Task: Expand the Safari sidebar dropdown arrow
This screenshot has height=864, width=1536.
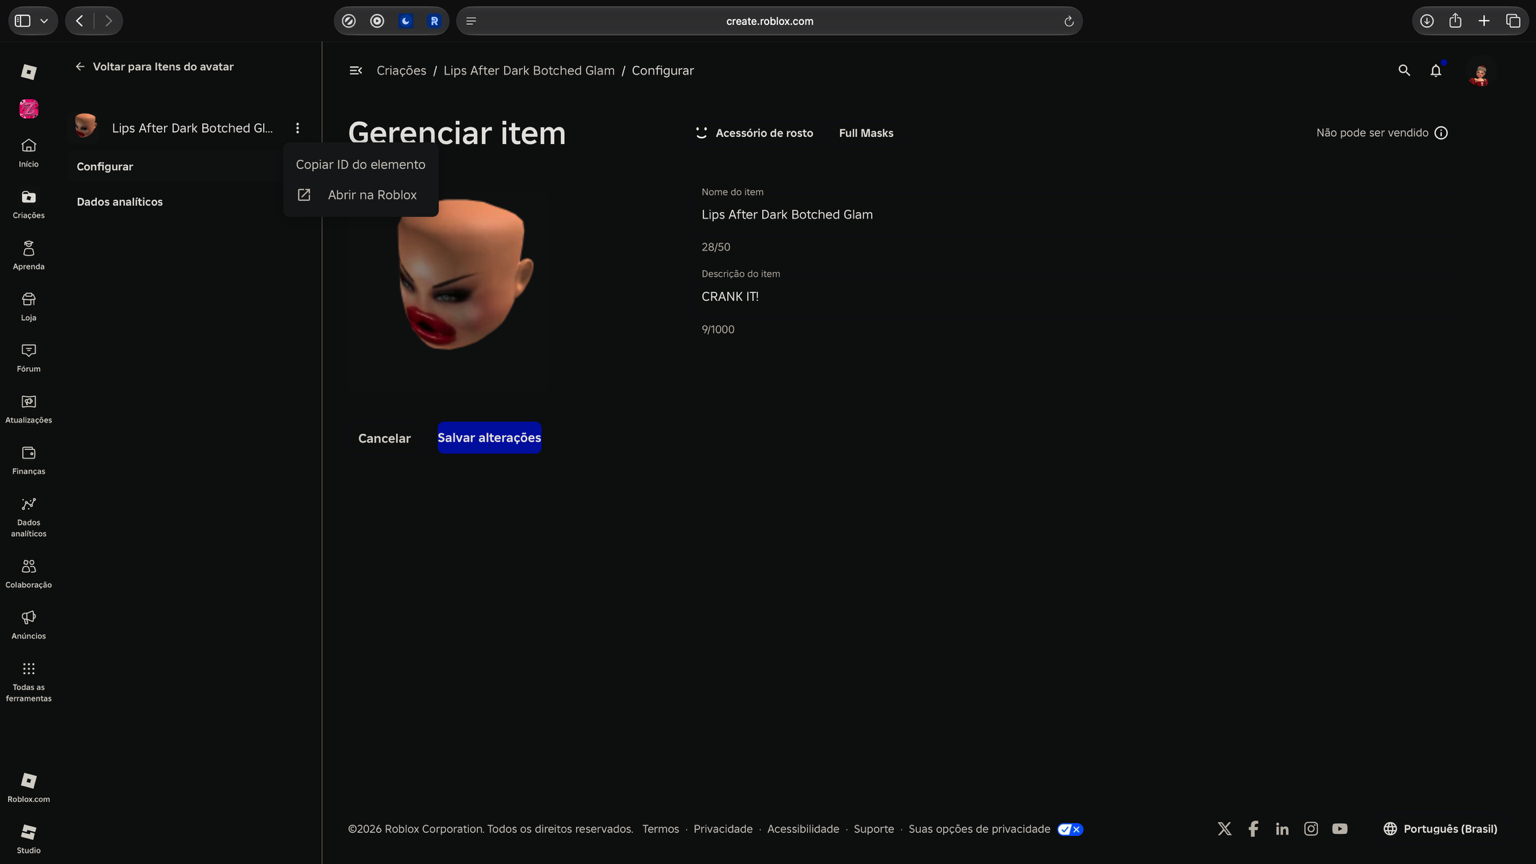Action: 44,21
